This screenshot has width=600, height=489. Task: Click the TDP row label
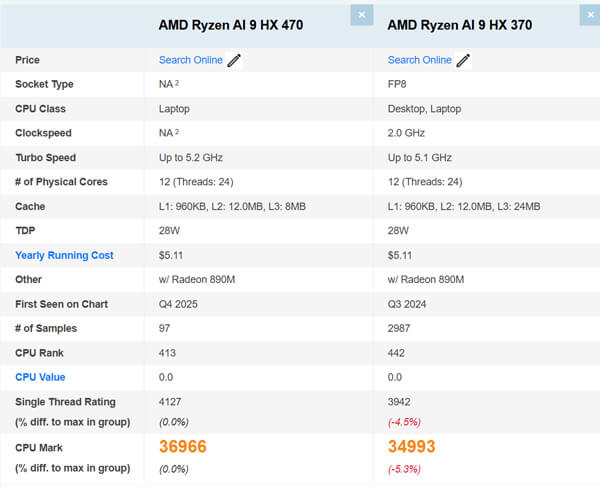pos(25,231)
